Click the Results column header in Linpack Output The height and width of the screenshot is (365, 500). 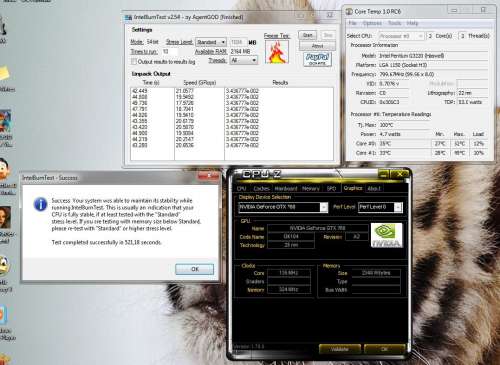[x=280, y=82]
